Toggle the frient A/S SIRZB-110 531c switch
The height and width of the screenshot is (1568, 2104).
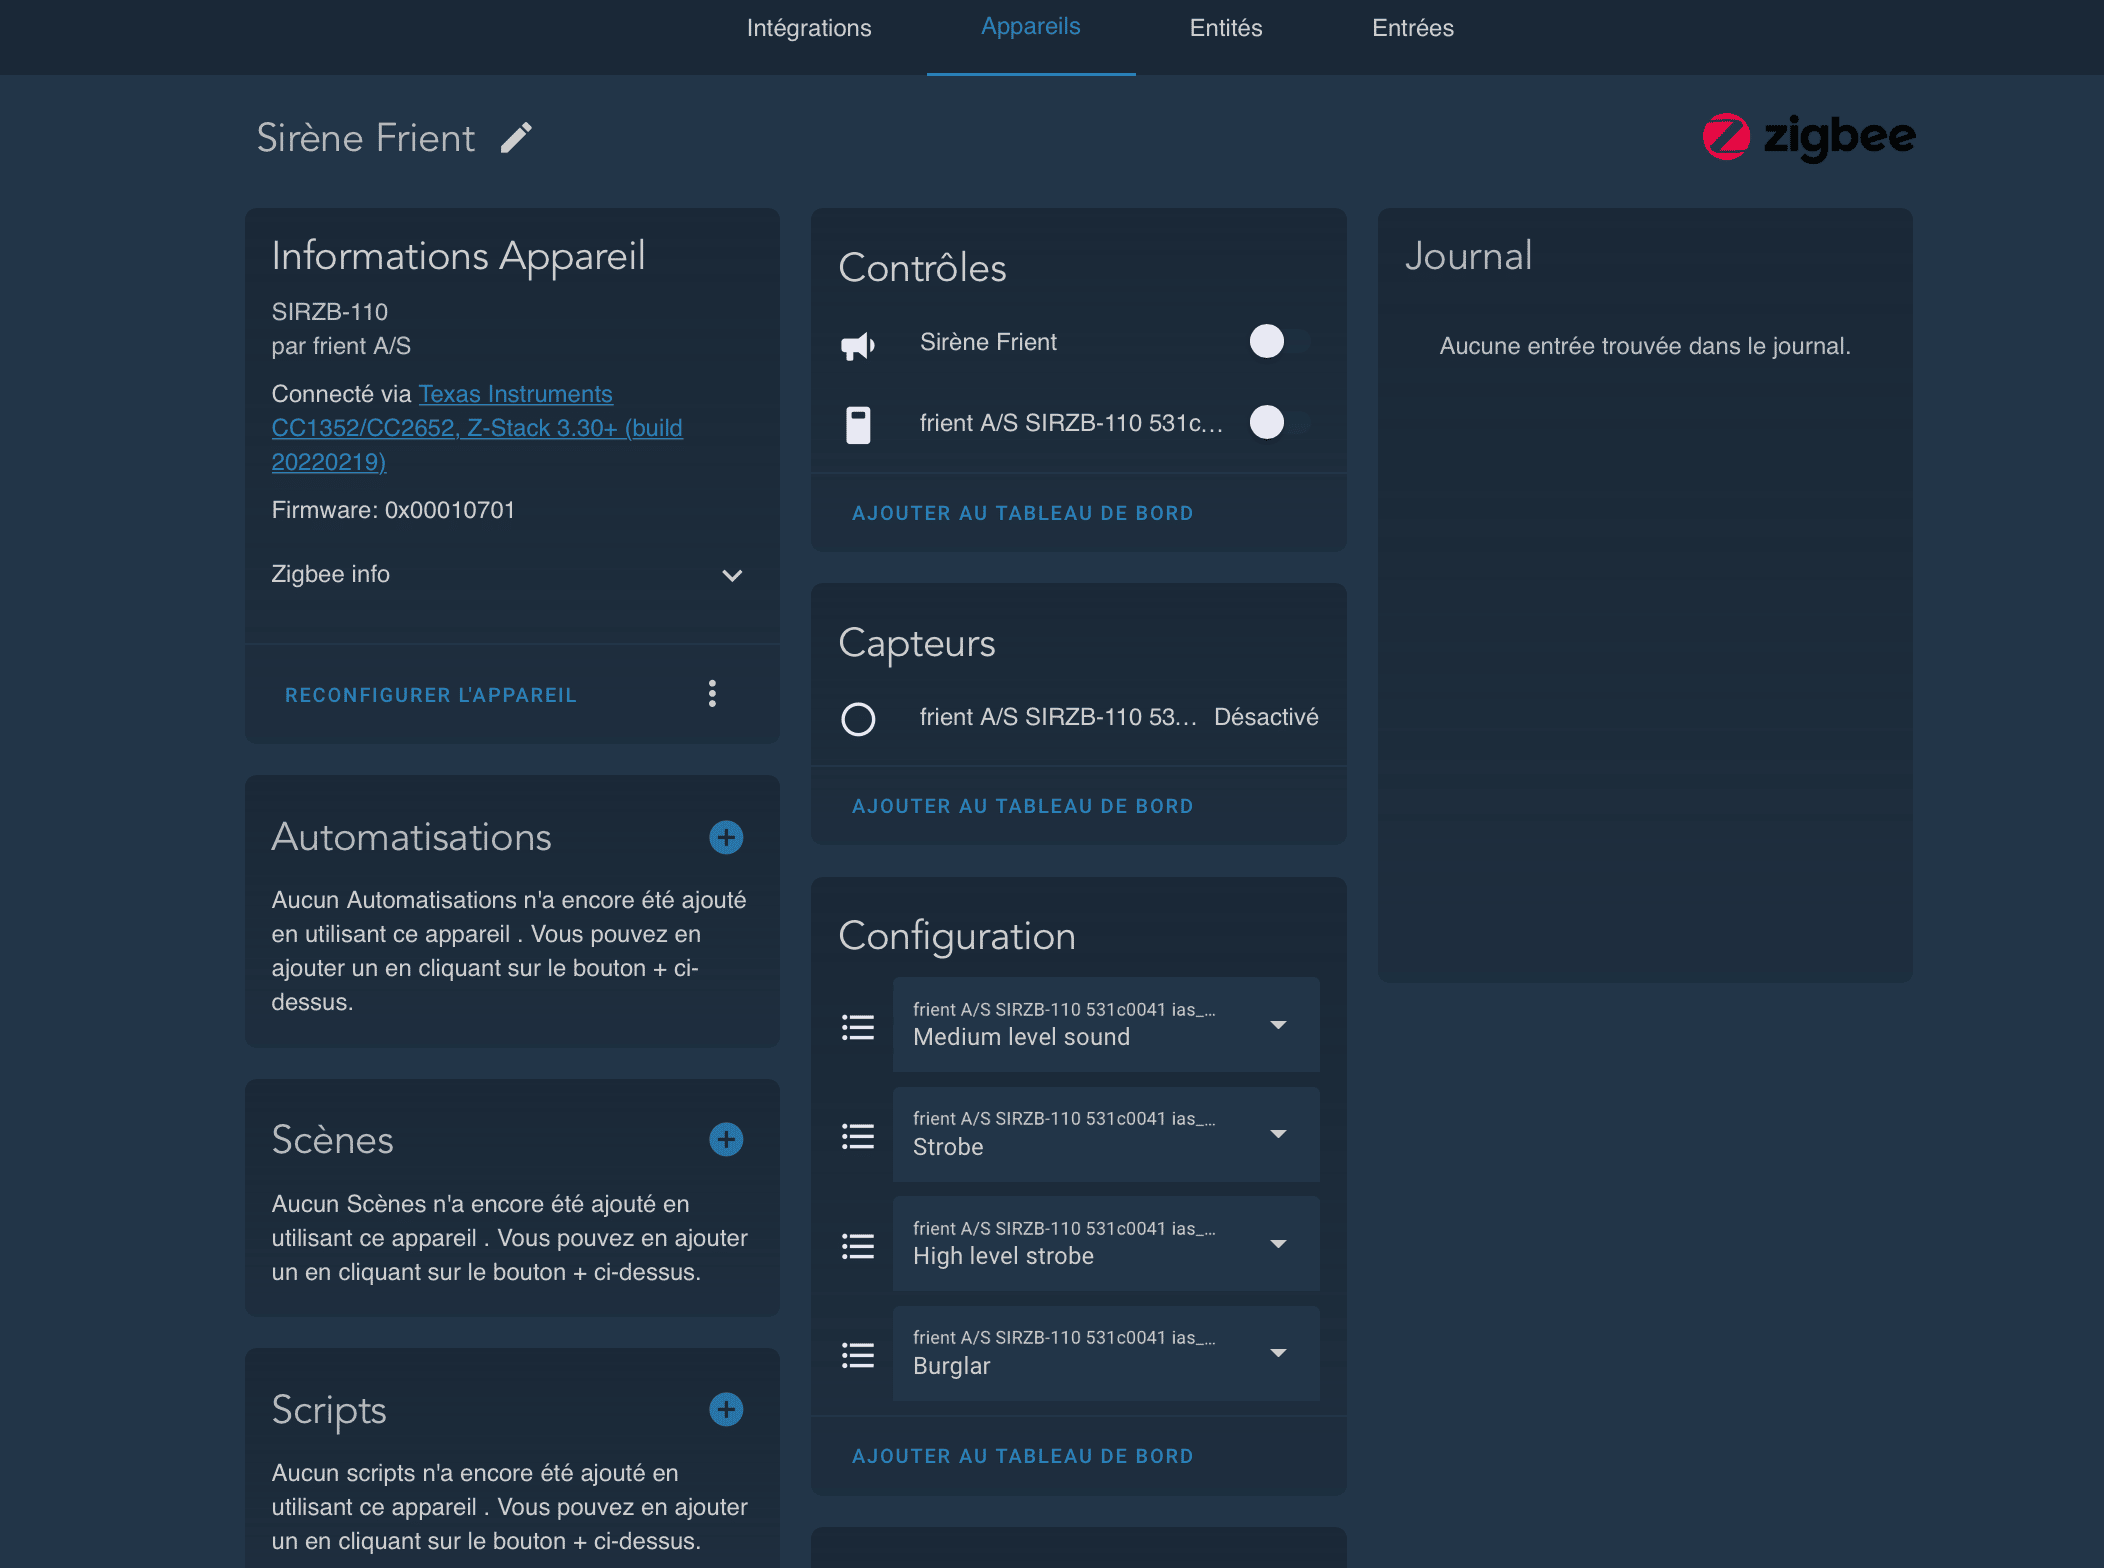pyautogui.click(x=1279, y=423)
